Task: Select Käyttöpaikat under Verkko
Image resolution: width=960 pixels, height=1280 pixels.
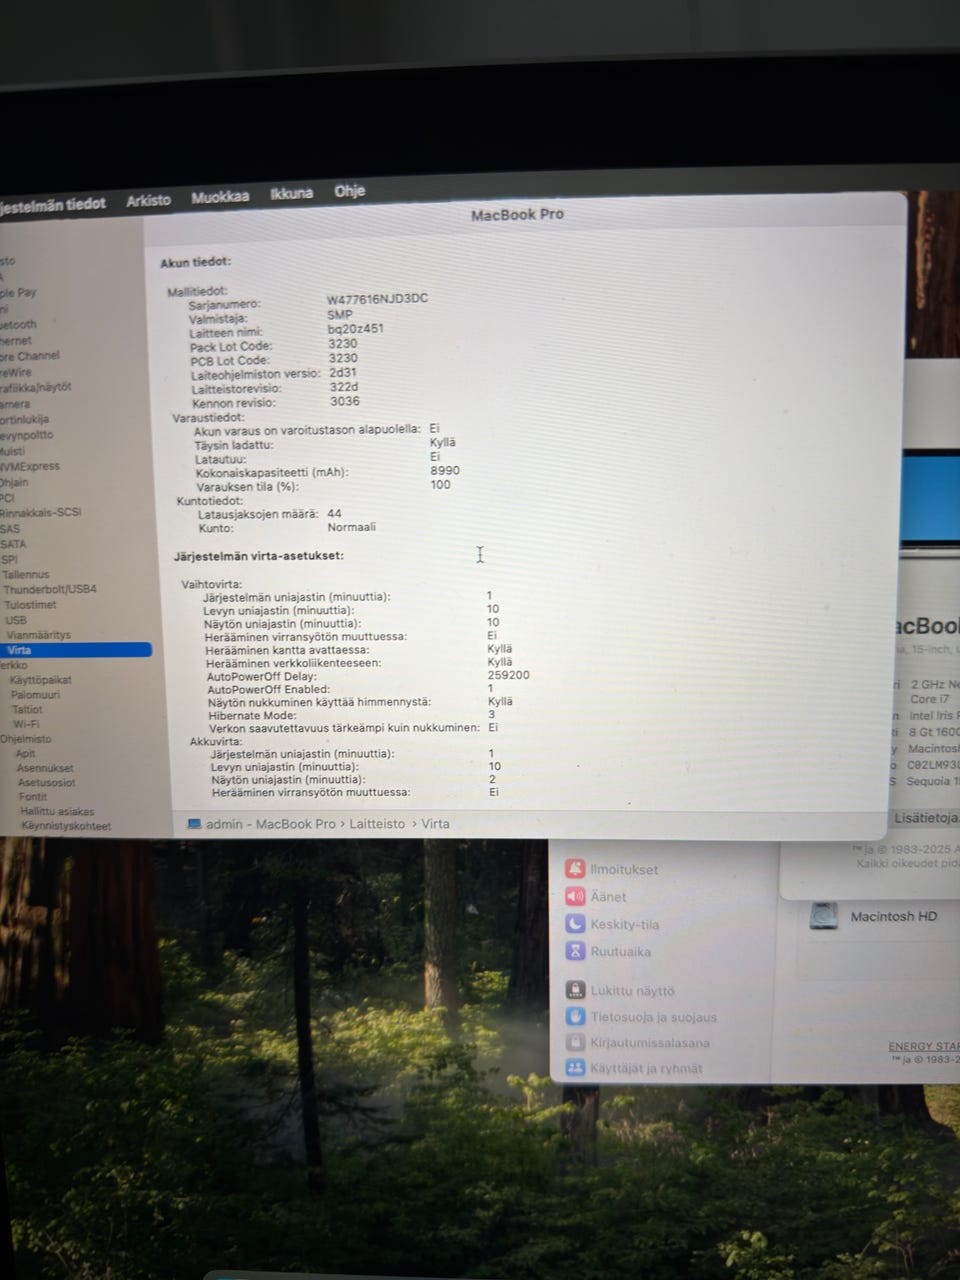Action: click(x=40, y=680)
